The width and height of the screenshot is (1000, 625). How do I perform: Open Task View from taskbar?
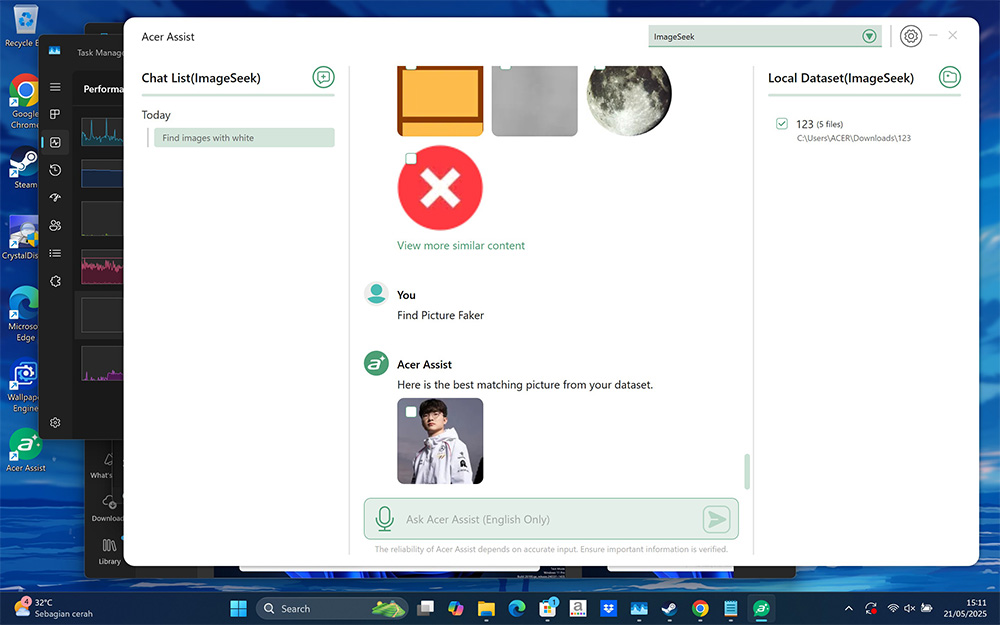pos(425,608)
